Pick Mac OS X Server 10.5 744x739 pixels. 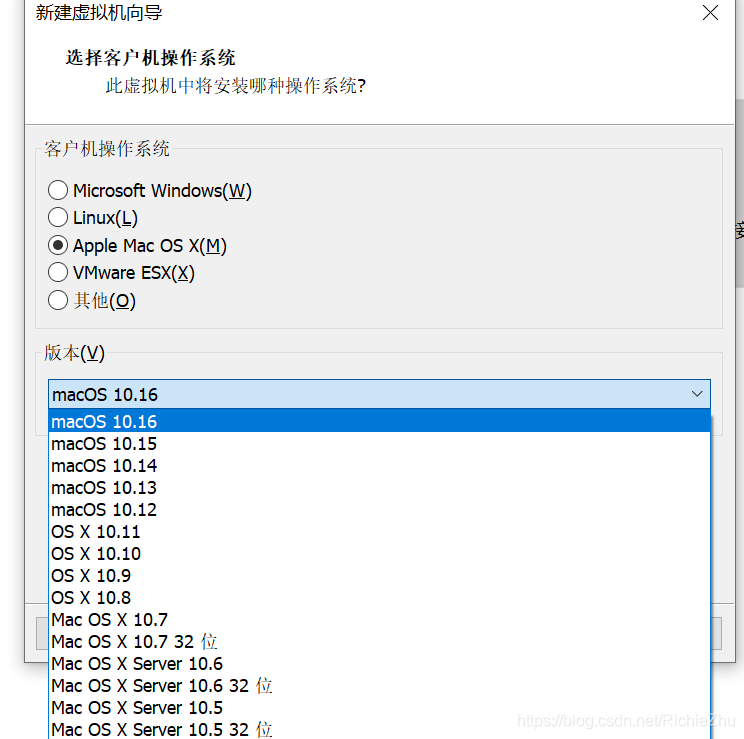click(x=379, y=708)
